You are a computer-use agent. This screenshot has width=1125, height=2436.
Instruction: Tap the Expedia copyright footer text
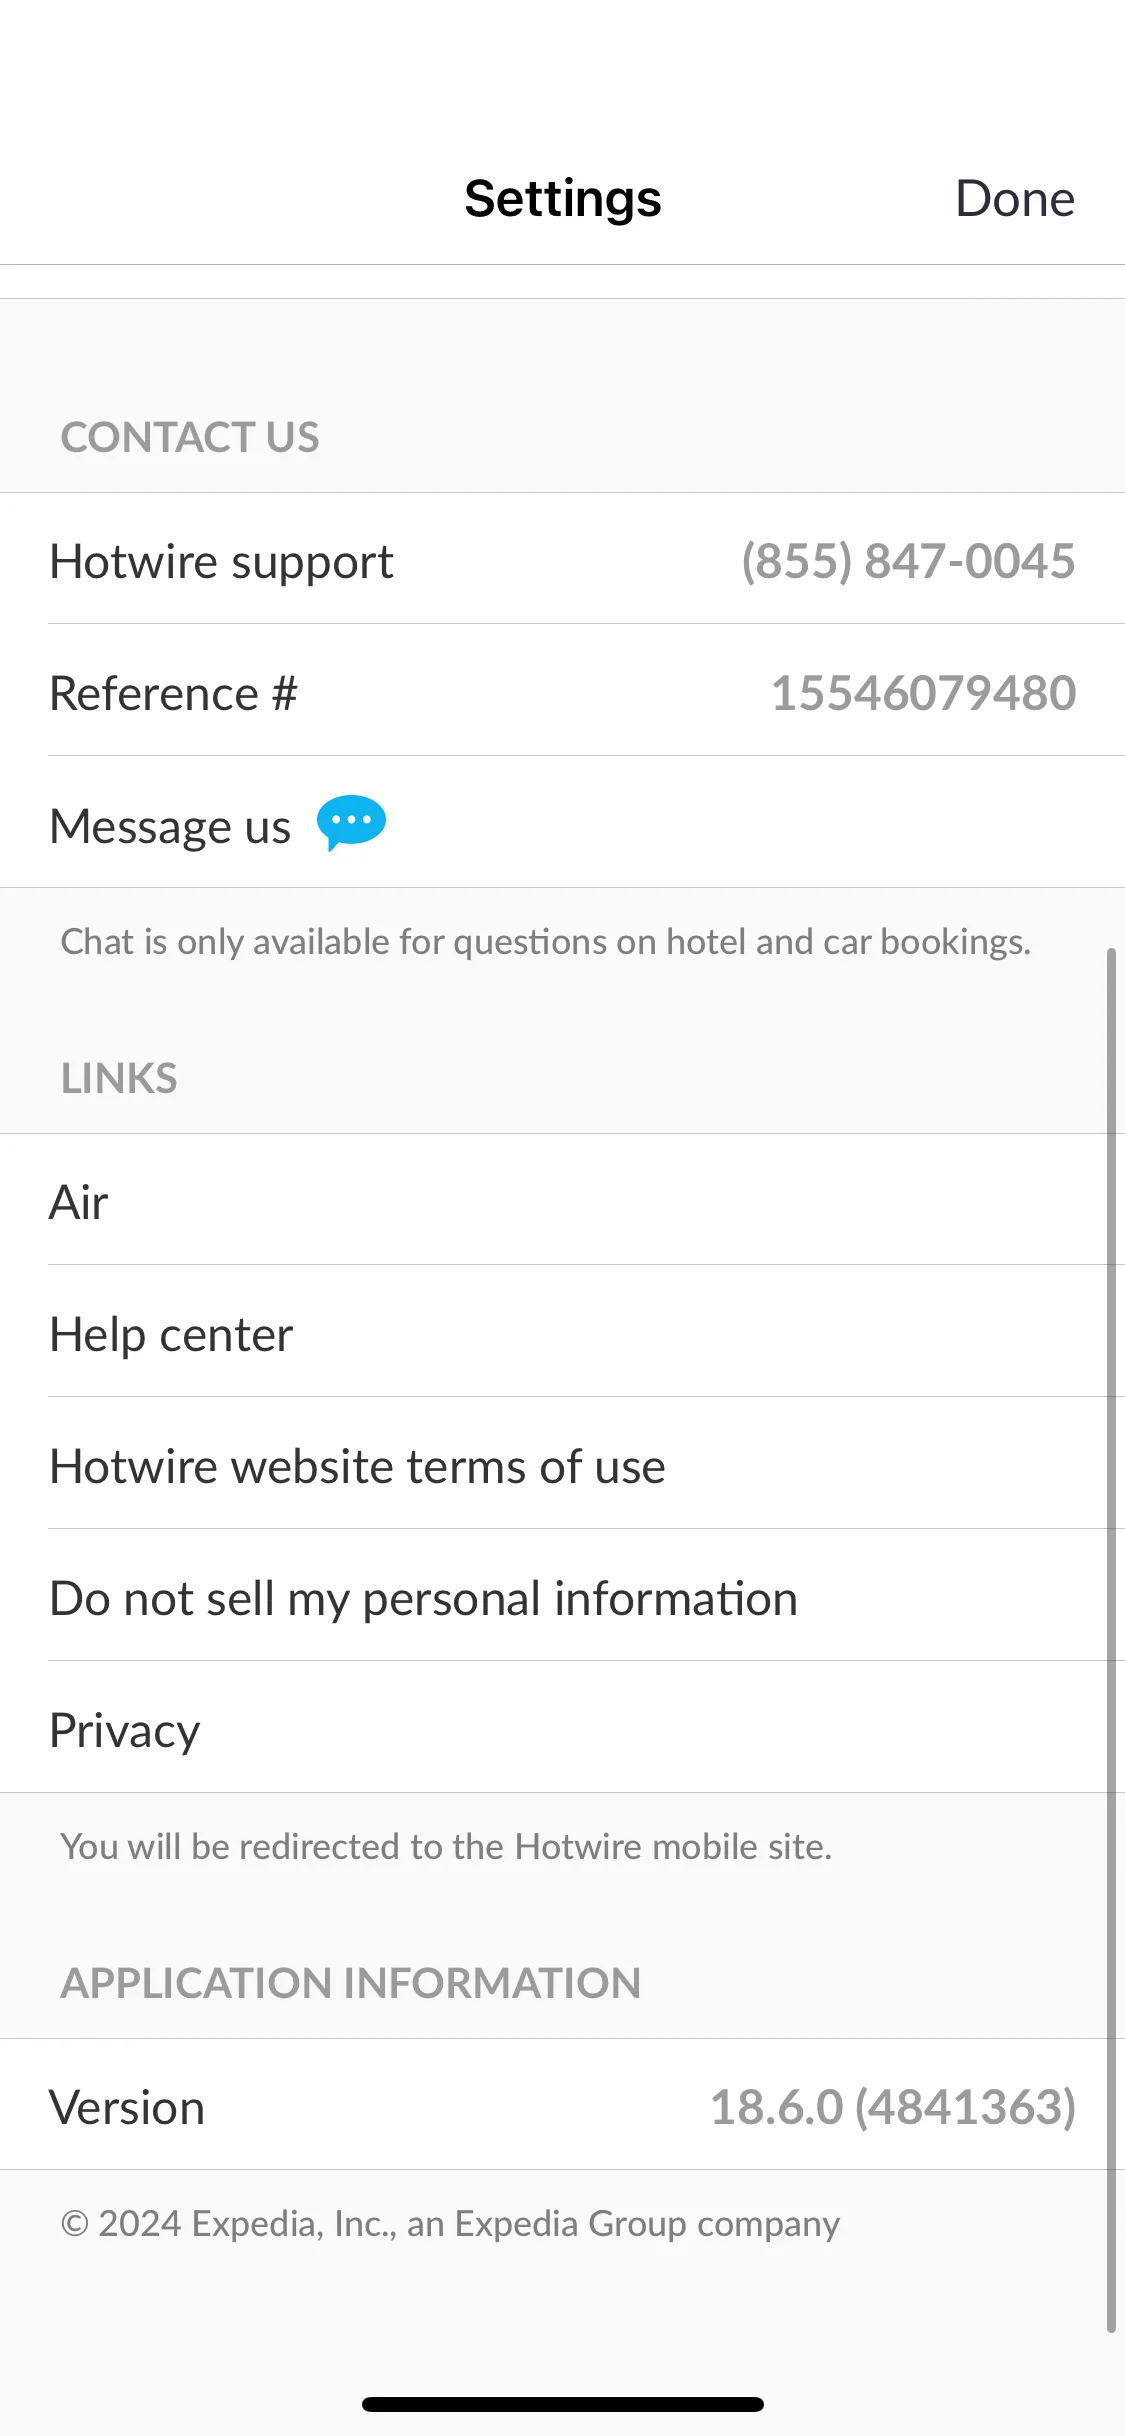click(450, 2224)
